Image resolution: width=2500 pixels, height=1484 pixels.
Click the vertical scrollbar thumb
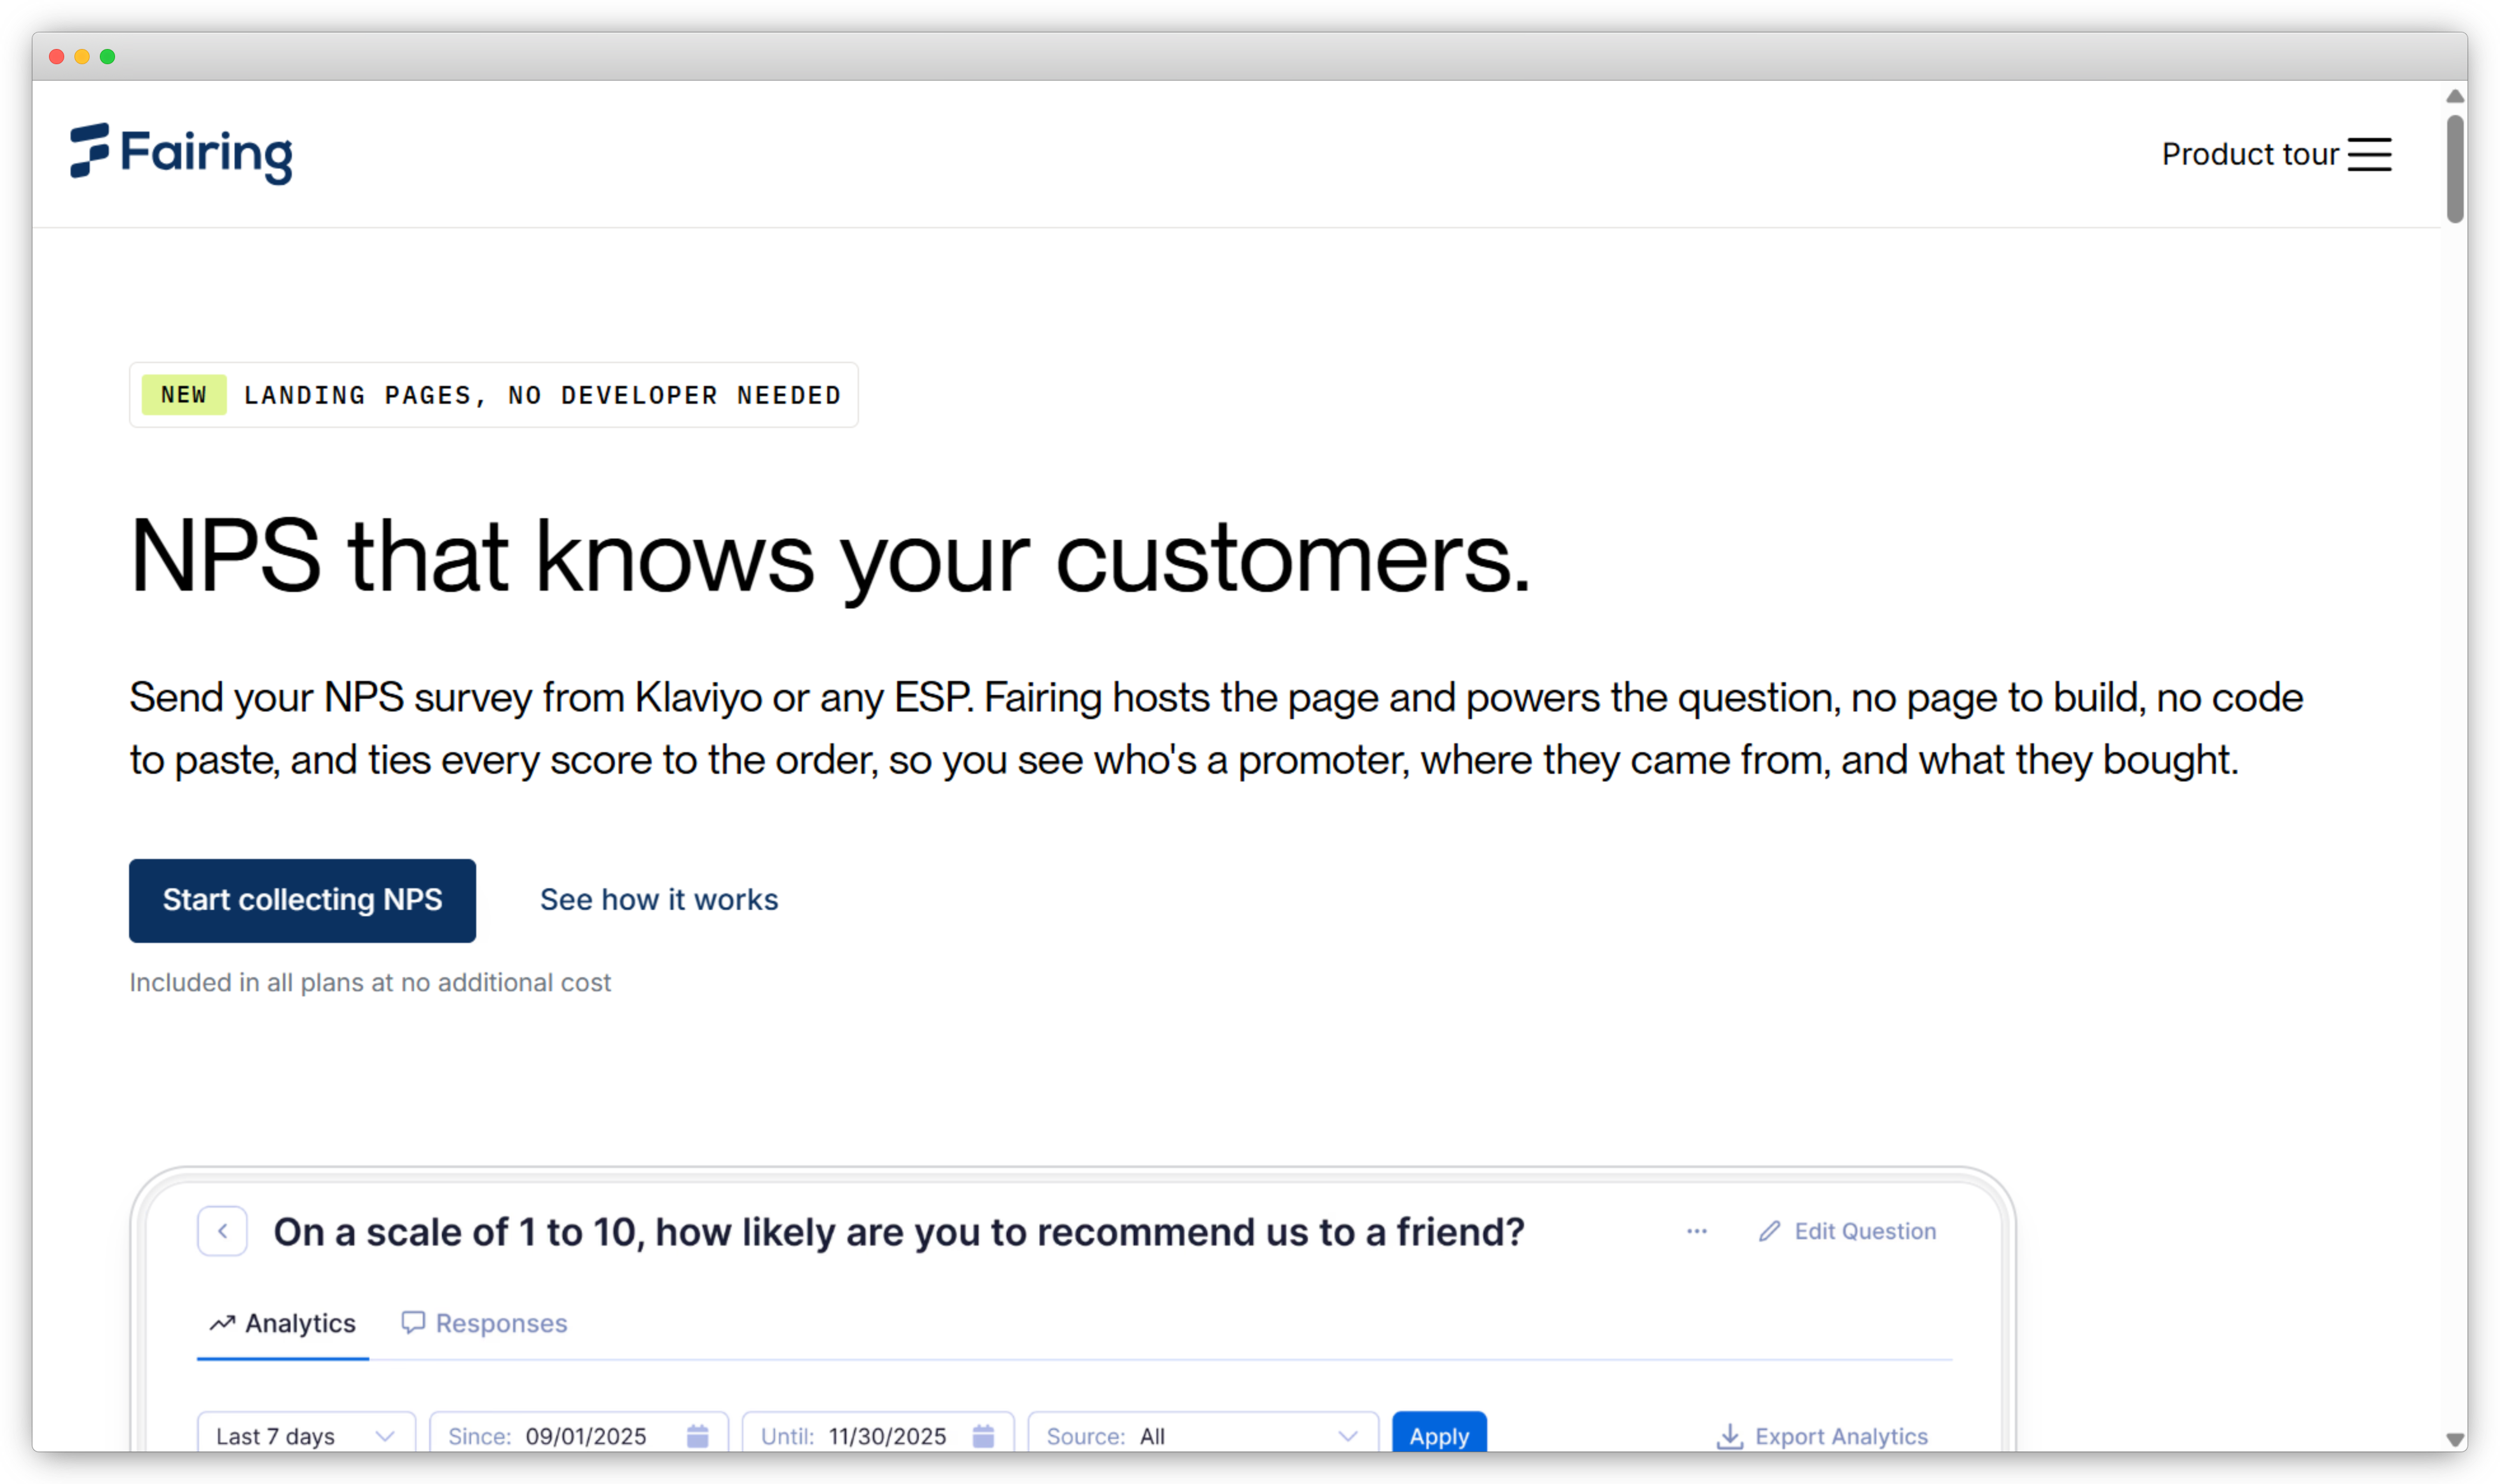pos(2454,169)
